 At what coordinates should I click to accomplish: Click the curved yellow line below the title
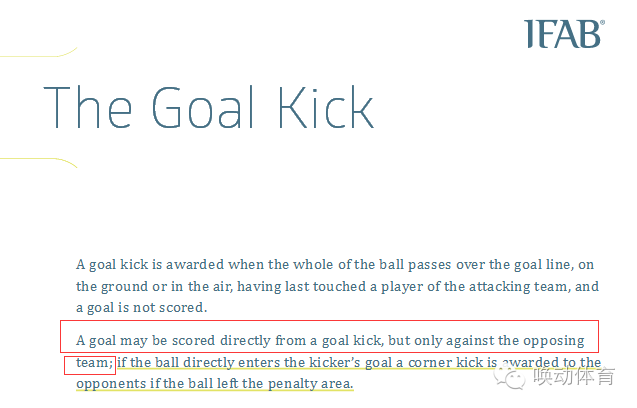[x=39, y=162]
